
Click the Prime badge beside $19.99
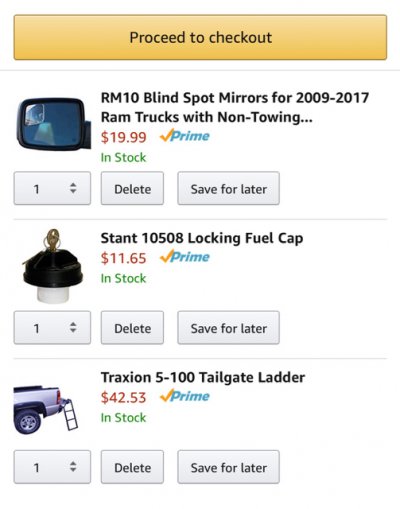coord(185,136)
